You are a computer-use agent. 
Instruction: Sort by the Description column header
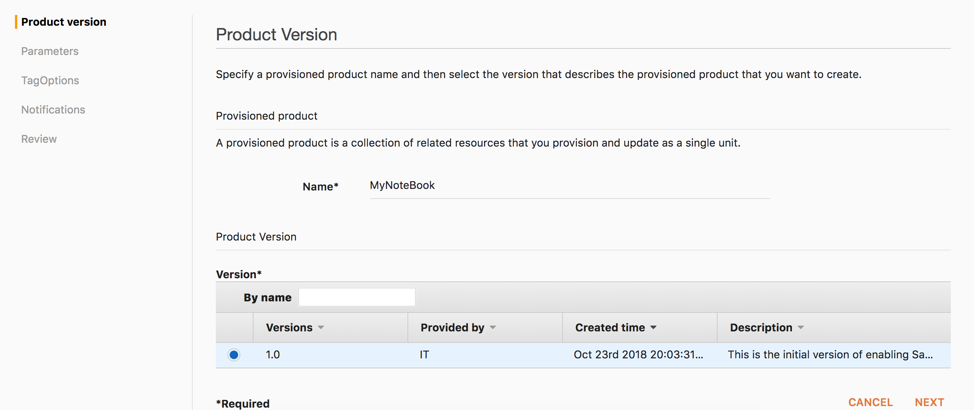click(761, 328)
